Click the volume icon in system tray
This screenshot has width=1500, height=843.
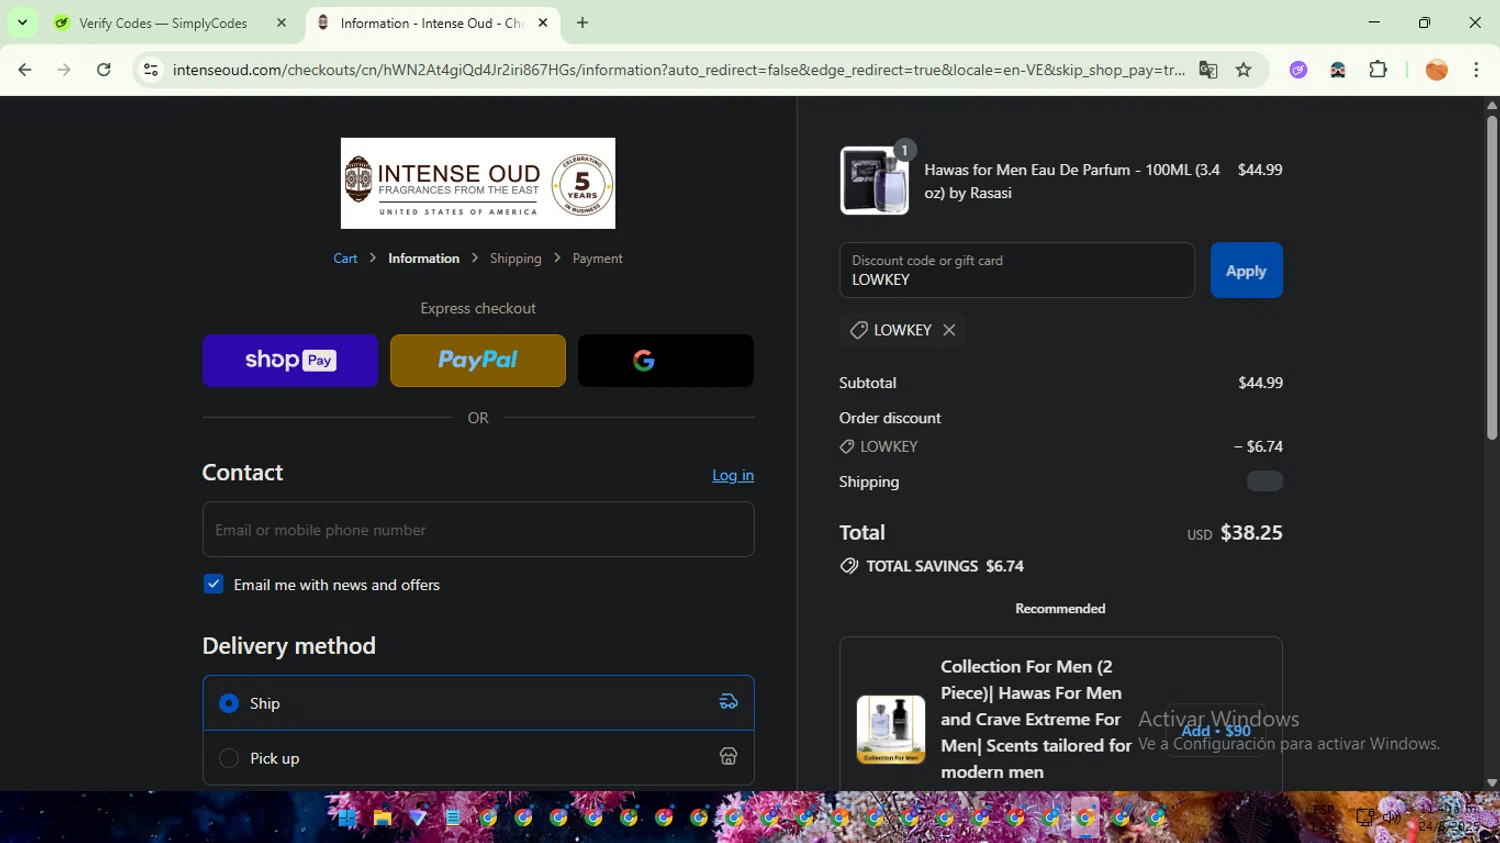pyautogui.click(x=1391, y=817)
